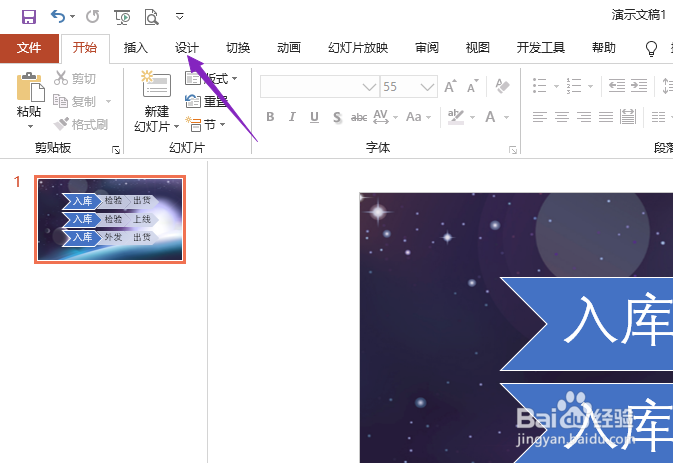Click the Increase Font Size icon

[450, 87]
